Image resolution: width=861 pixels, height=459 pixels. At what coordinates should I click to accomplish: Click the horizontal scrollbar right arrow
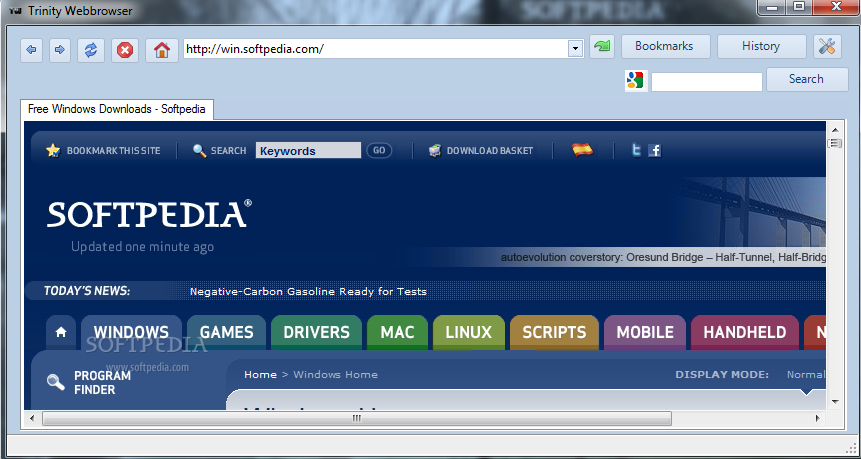pyautogui.click(x=818, y=418)
